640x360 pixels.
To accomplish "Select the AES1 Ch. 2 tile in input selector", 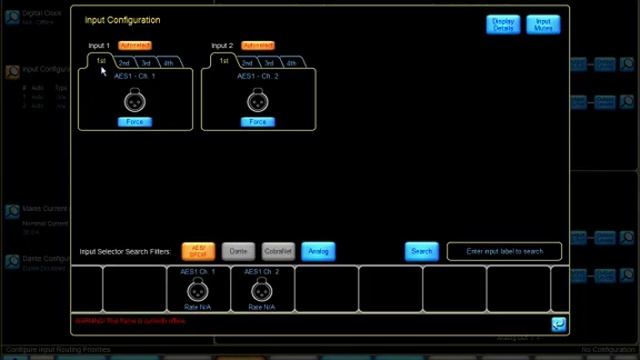I will click(262, 289).
